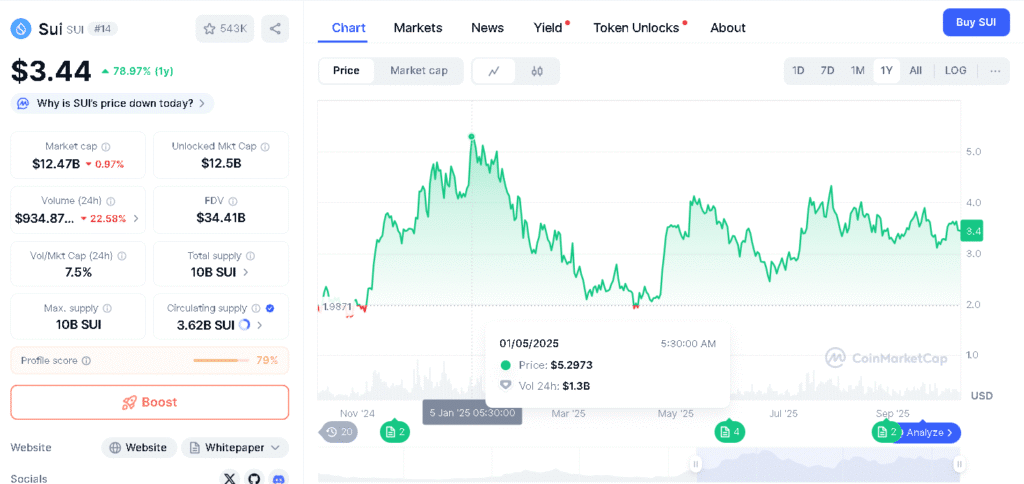
Task: Open the News tab
Action: click(x=487, y=28)
